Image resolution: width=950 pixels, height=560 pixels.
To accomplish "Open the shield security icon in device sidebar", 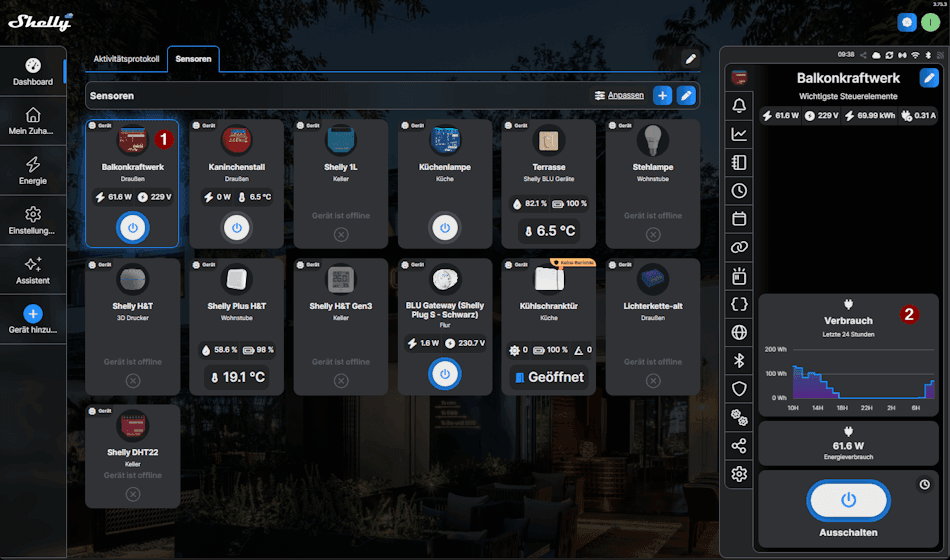I will click(x=739, y=388).
